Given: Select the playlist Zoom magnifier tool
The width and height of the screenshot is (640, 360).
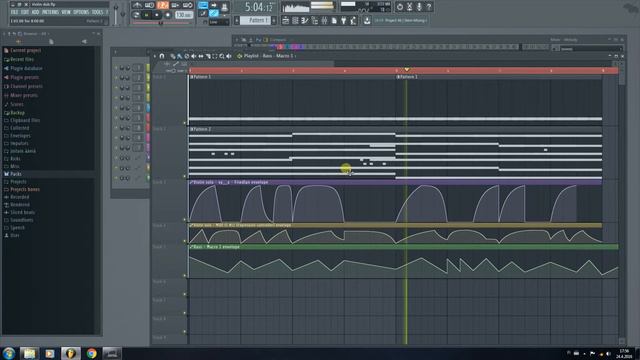Looking at the screenshot, I should (222, 56).
